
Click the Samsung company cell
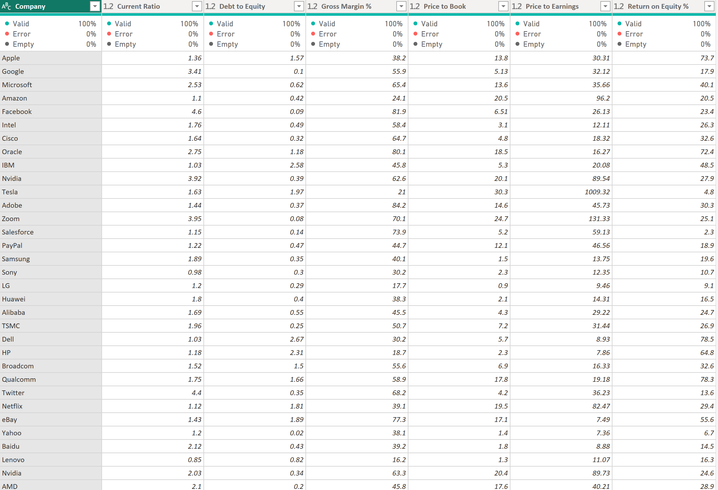point(50,259)
